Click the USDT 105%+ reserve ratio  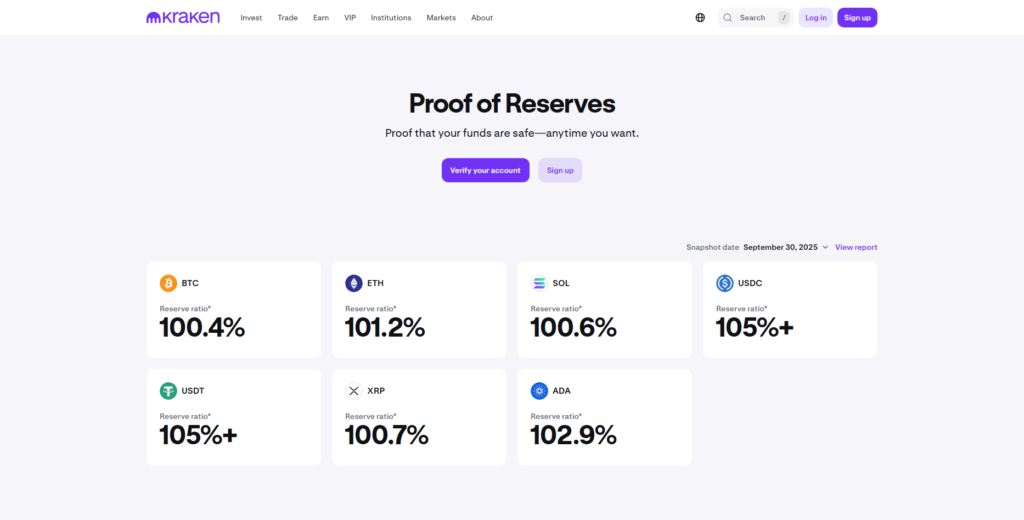point(199,435)
